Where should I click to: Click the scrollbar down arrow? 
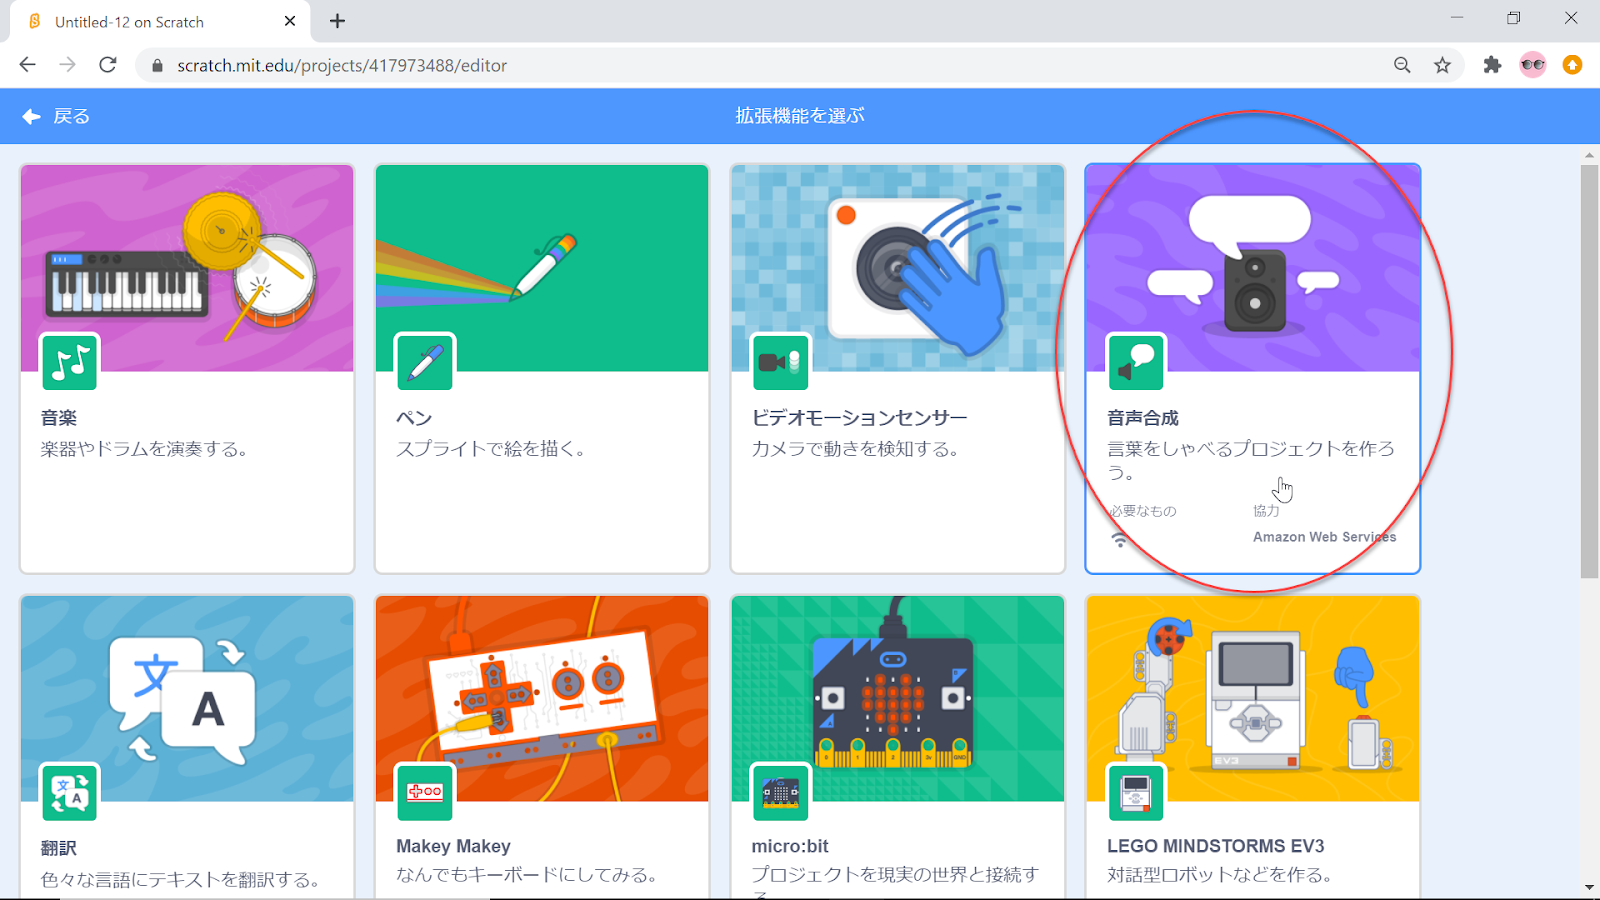coord(1589,887)
